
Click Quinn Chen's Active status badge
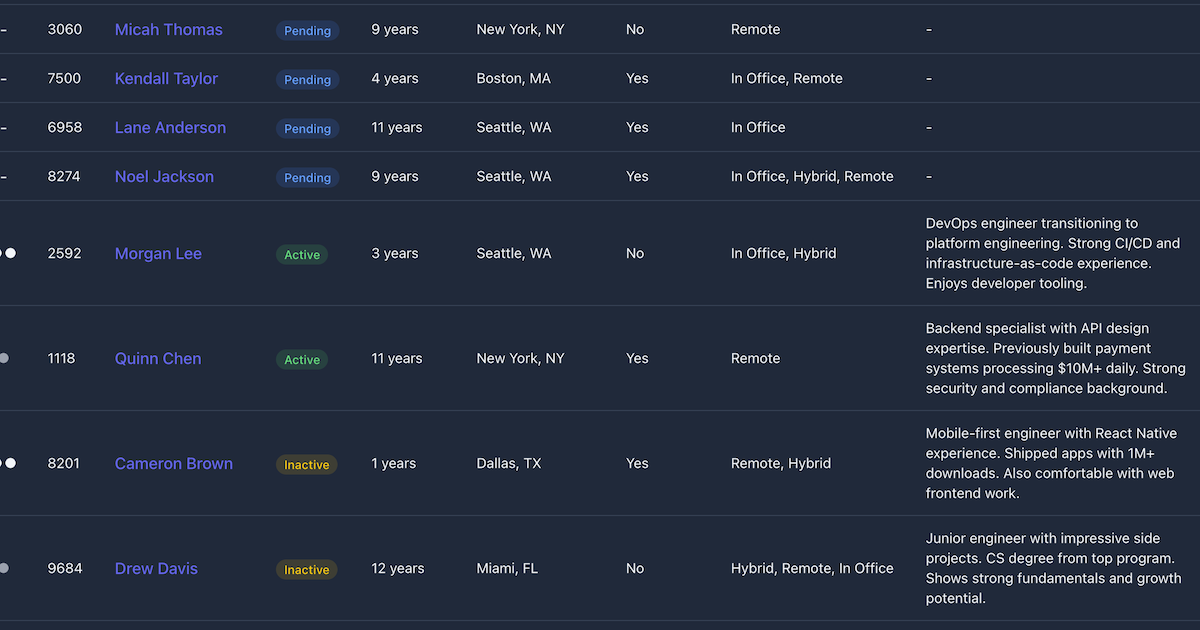click(x=302, y=360)
